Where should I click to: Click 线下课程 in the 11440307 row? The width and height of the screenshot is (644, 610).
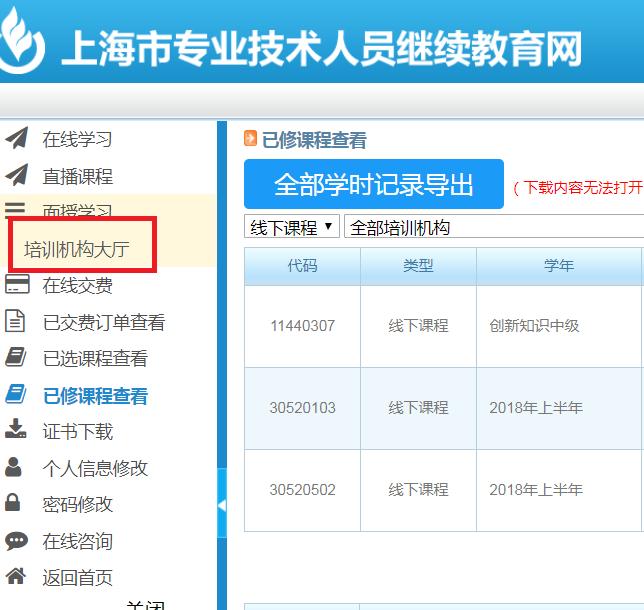click(x=418, y=326)
